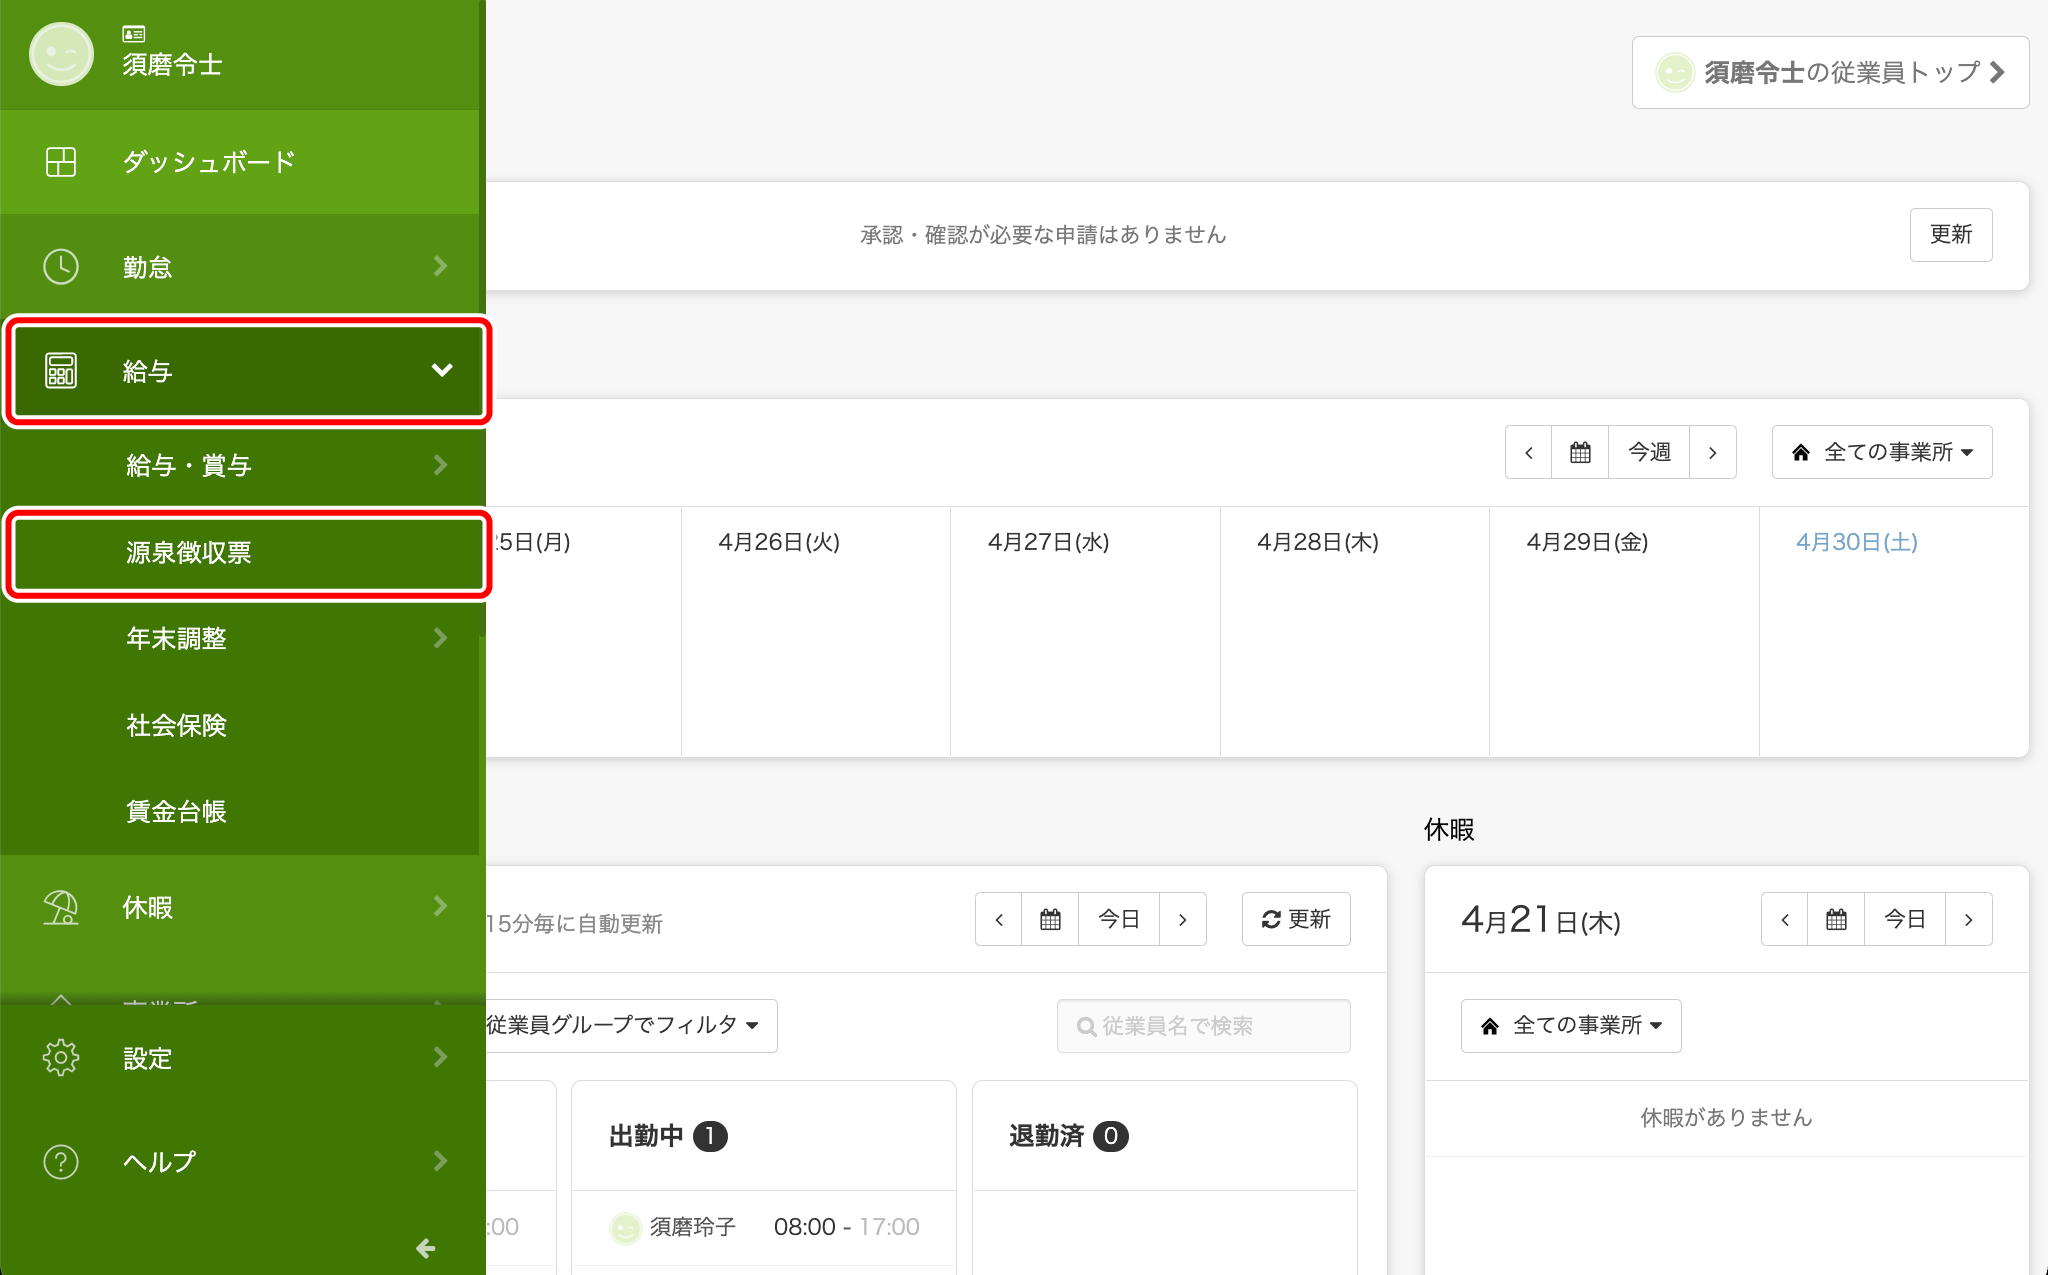Expand the ヘルプ submenu
The image size is (2048, 1275).
pos(440,1161)
